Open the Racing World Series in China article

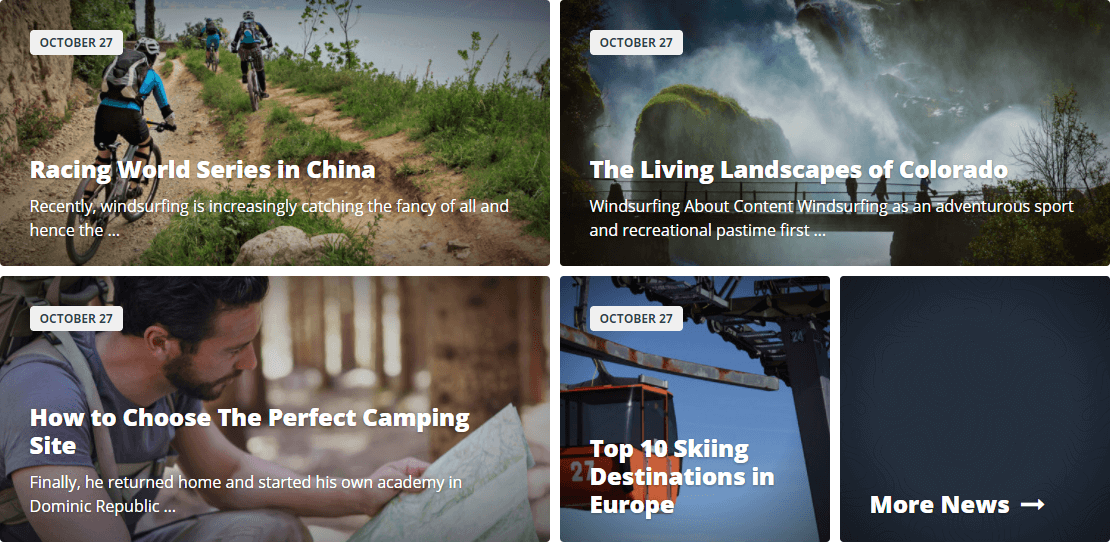pyautogui.click(x=202, y=170)
